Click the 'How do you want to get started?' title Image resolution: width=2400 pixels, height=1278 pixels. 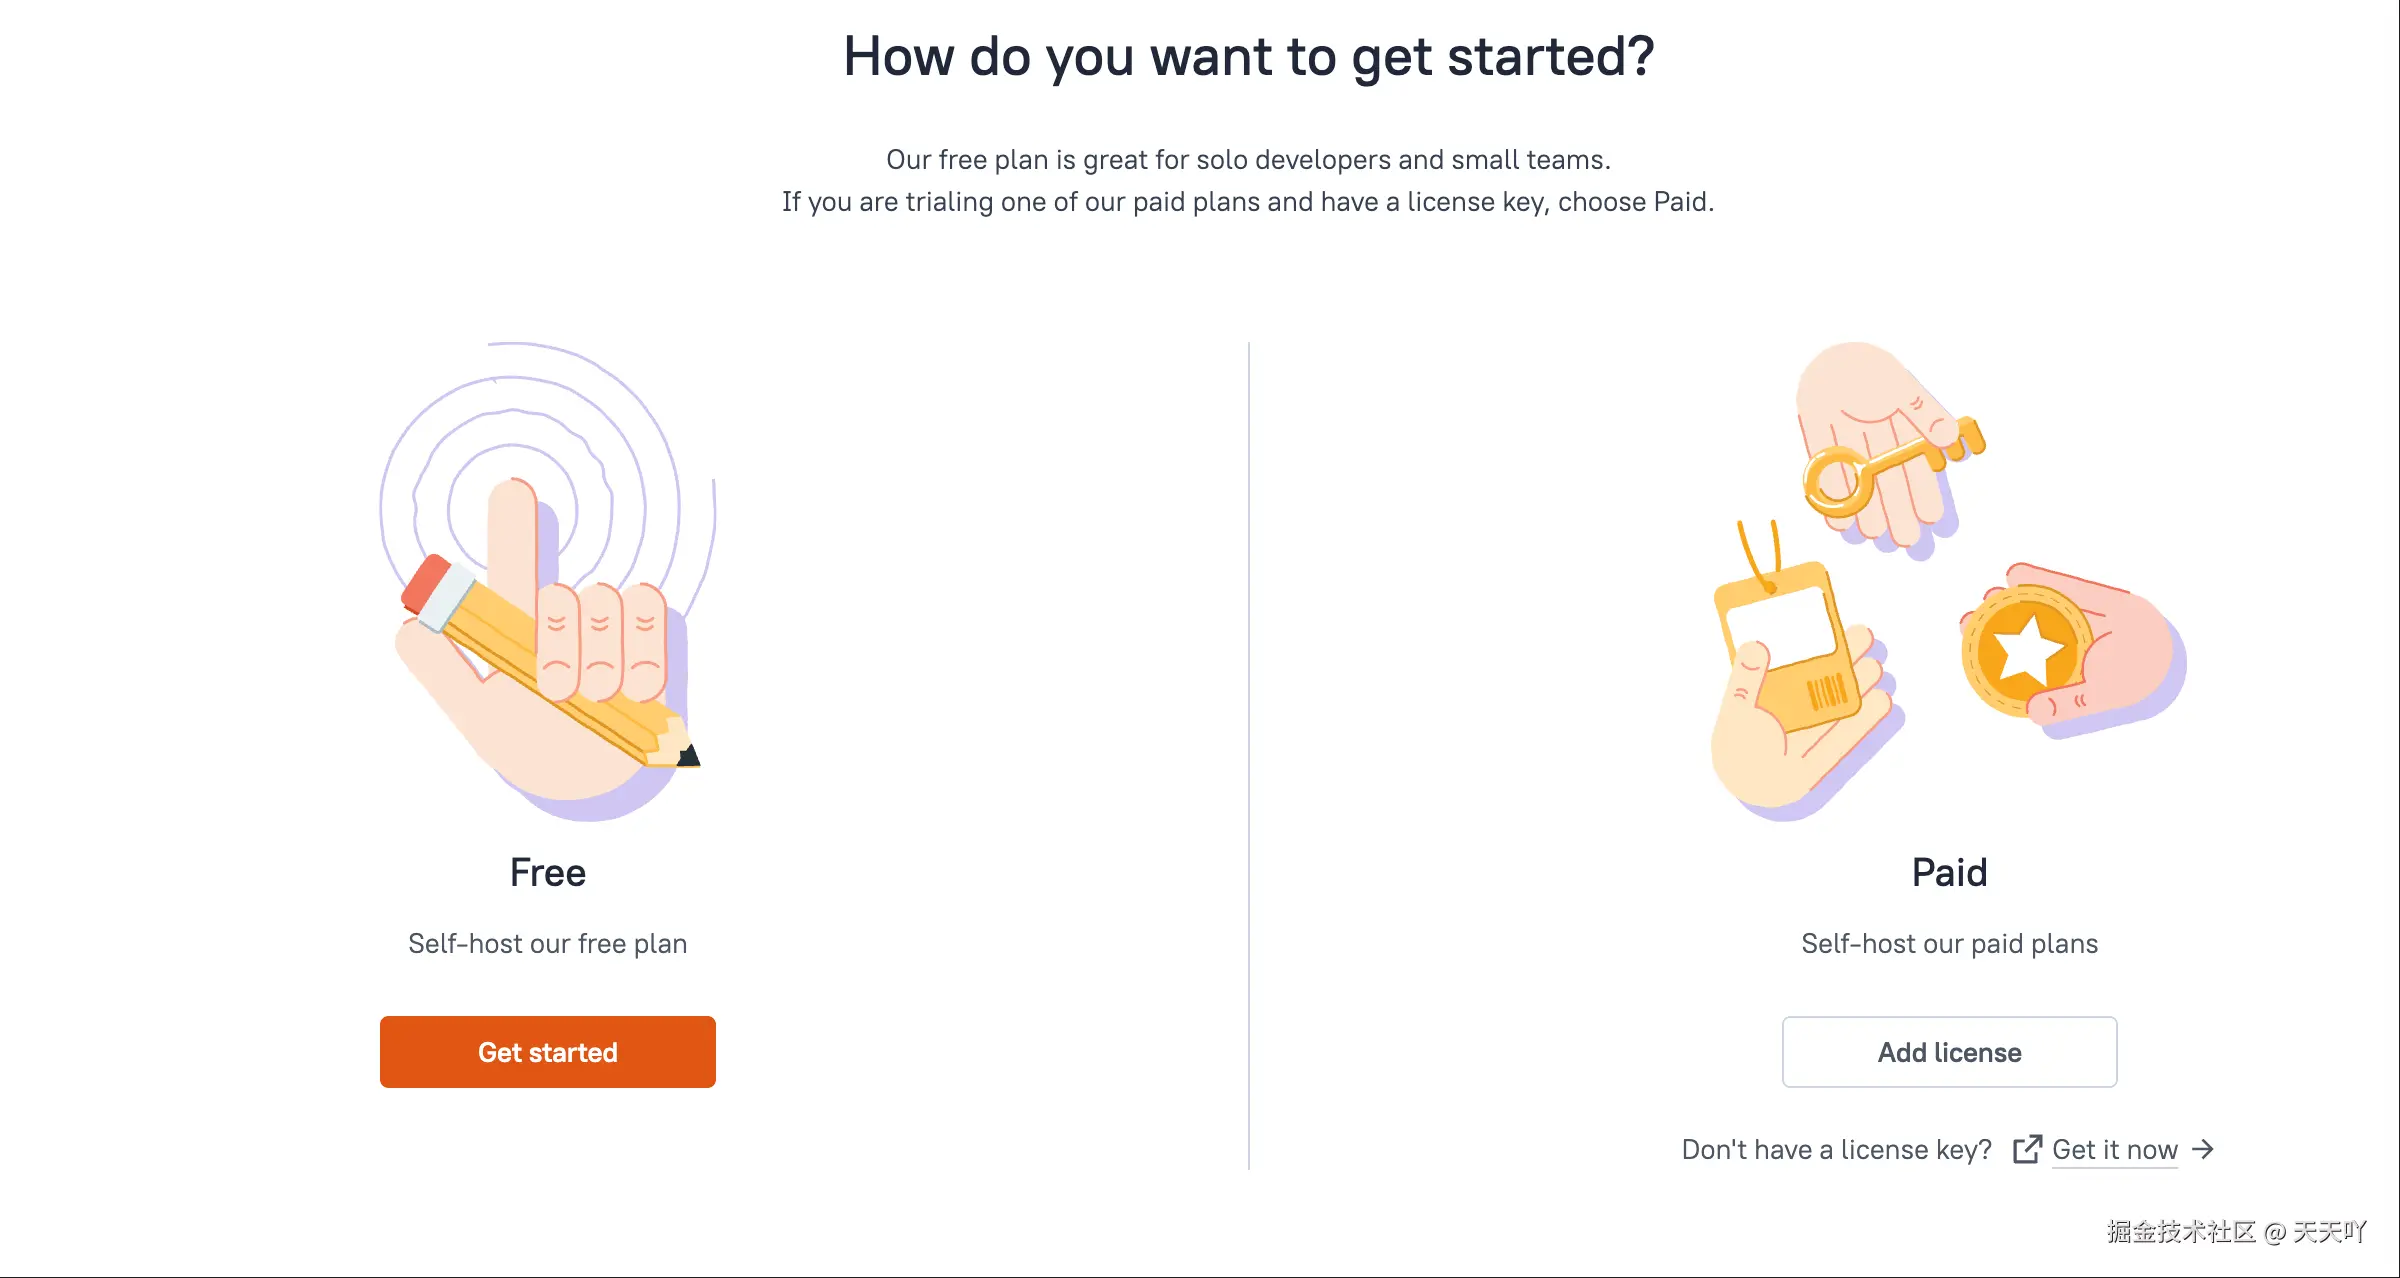point(1249,56)
